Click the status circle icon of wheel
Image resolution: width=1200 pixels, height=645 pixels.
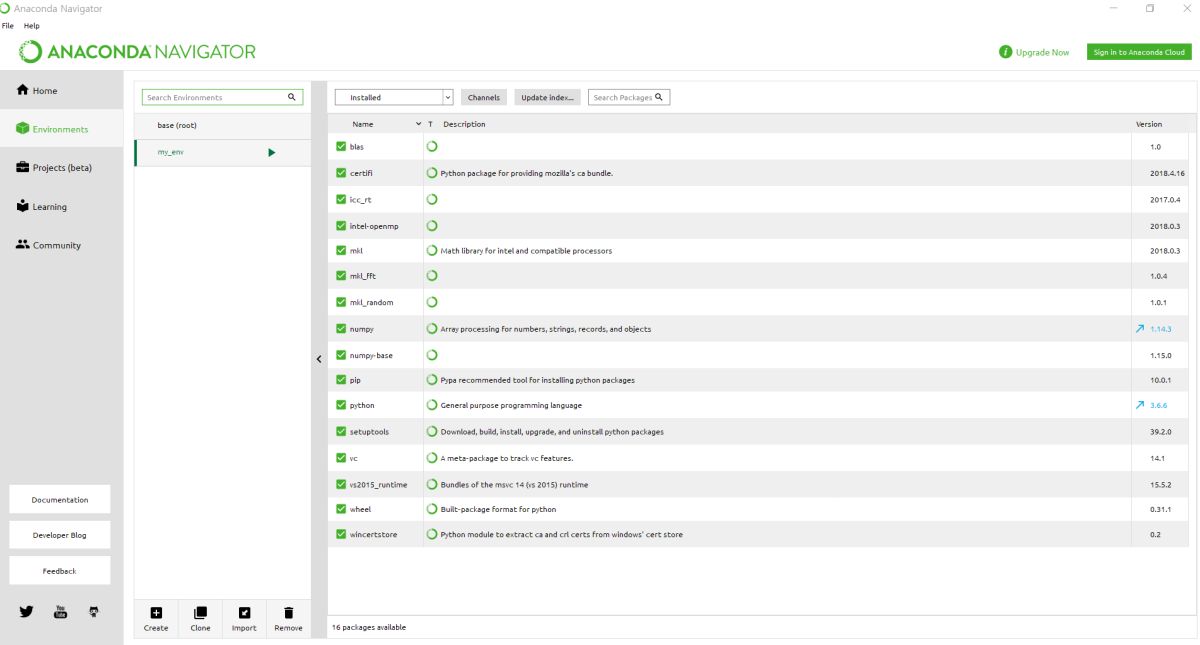tap(432, 509)
